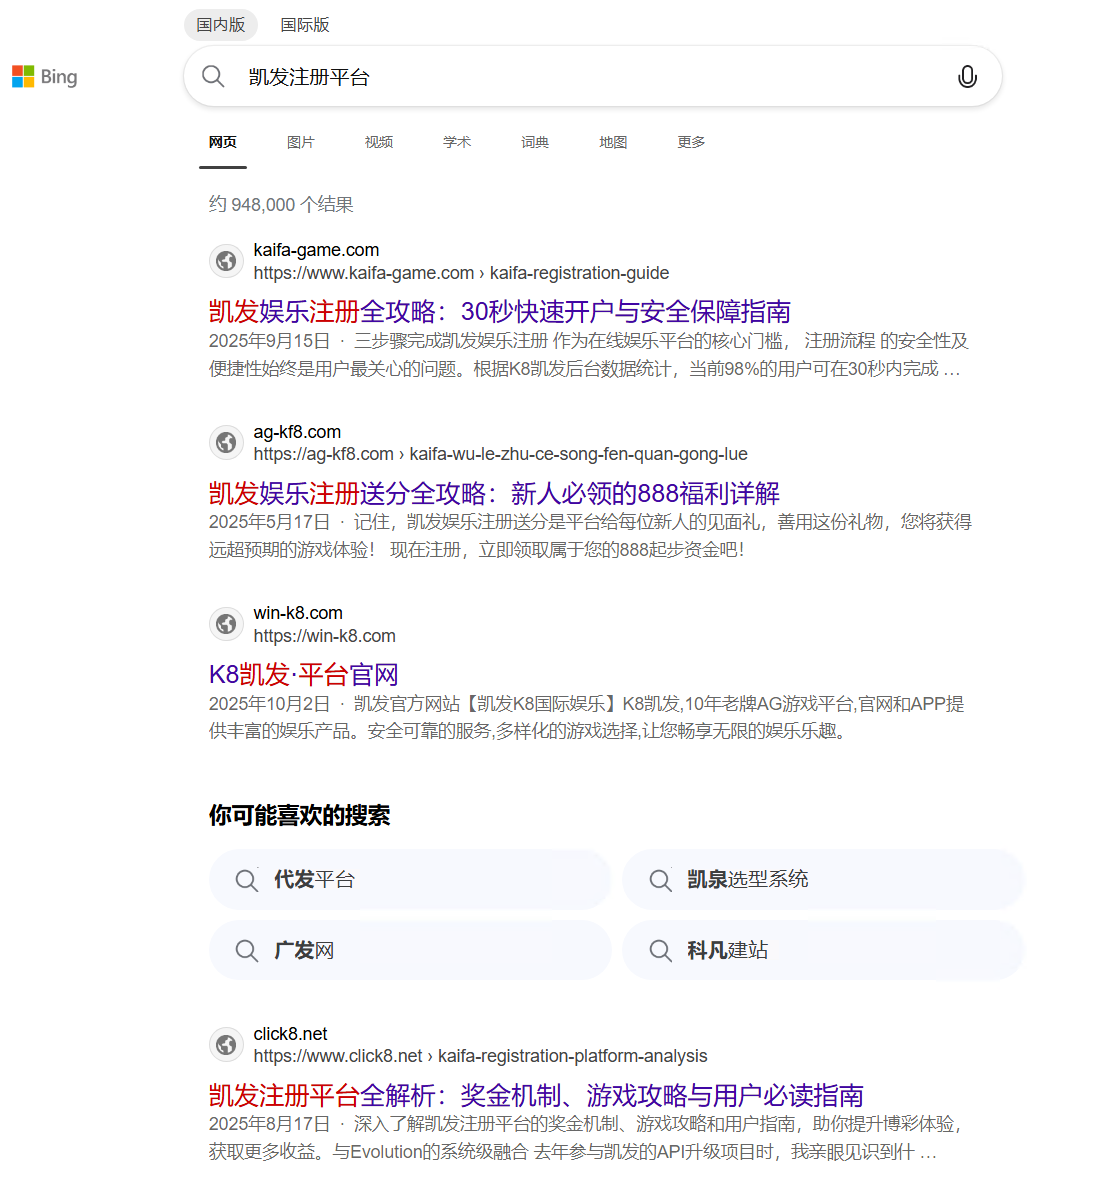Click kaifa-game.com site name
Viewport: 1110px width, 1195px height.
pos(316,250)
